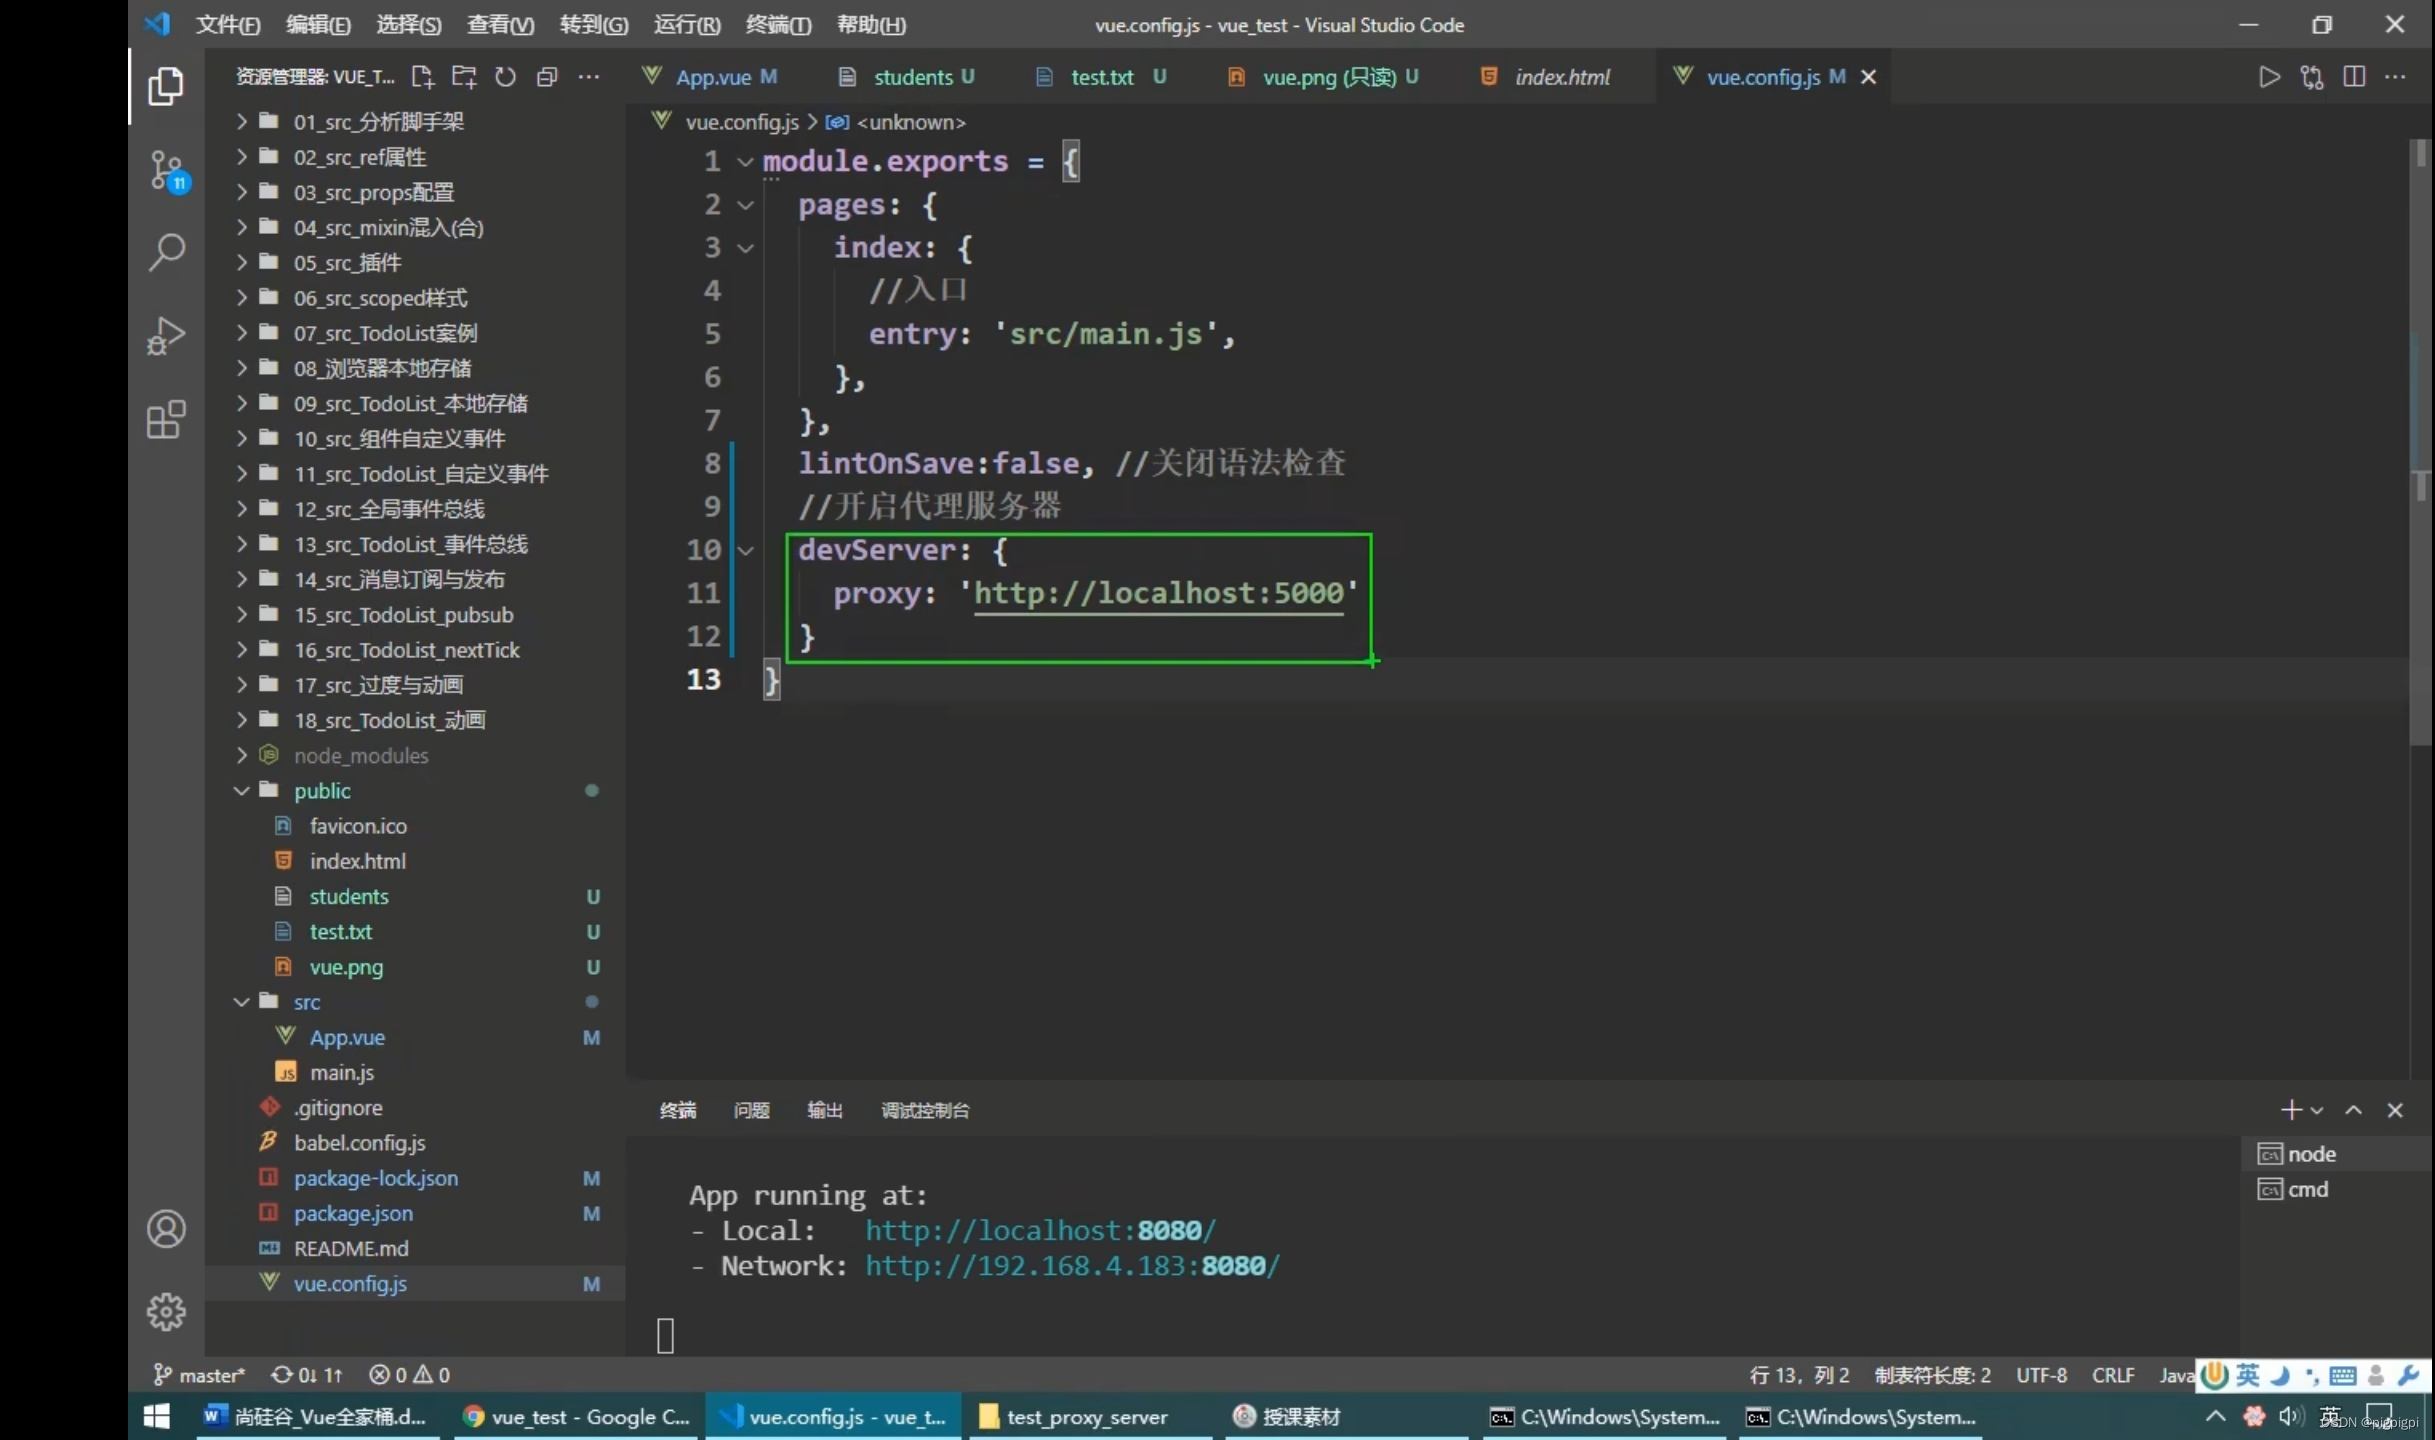Fold the pages block at line 2

point(745,205)
